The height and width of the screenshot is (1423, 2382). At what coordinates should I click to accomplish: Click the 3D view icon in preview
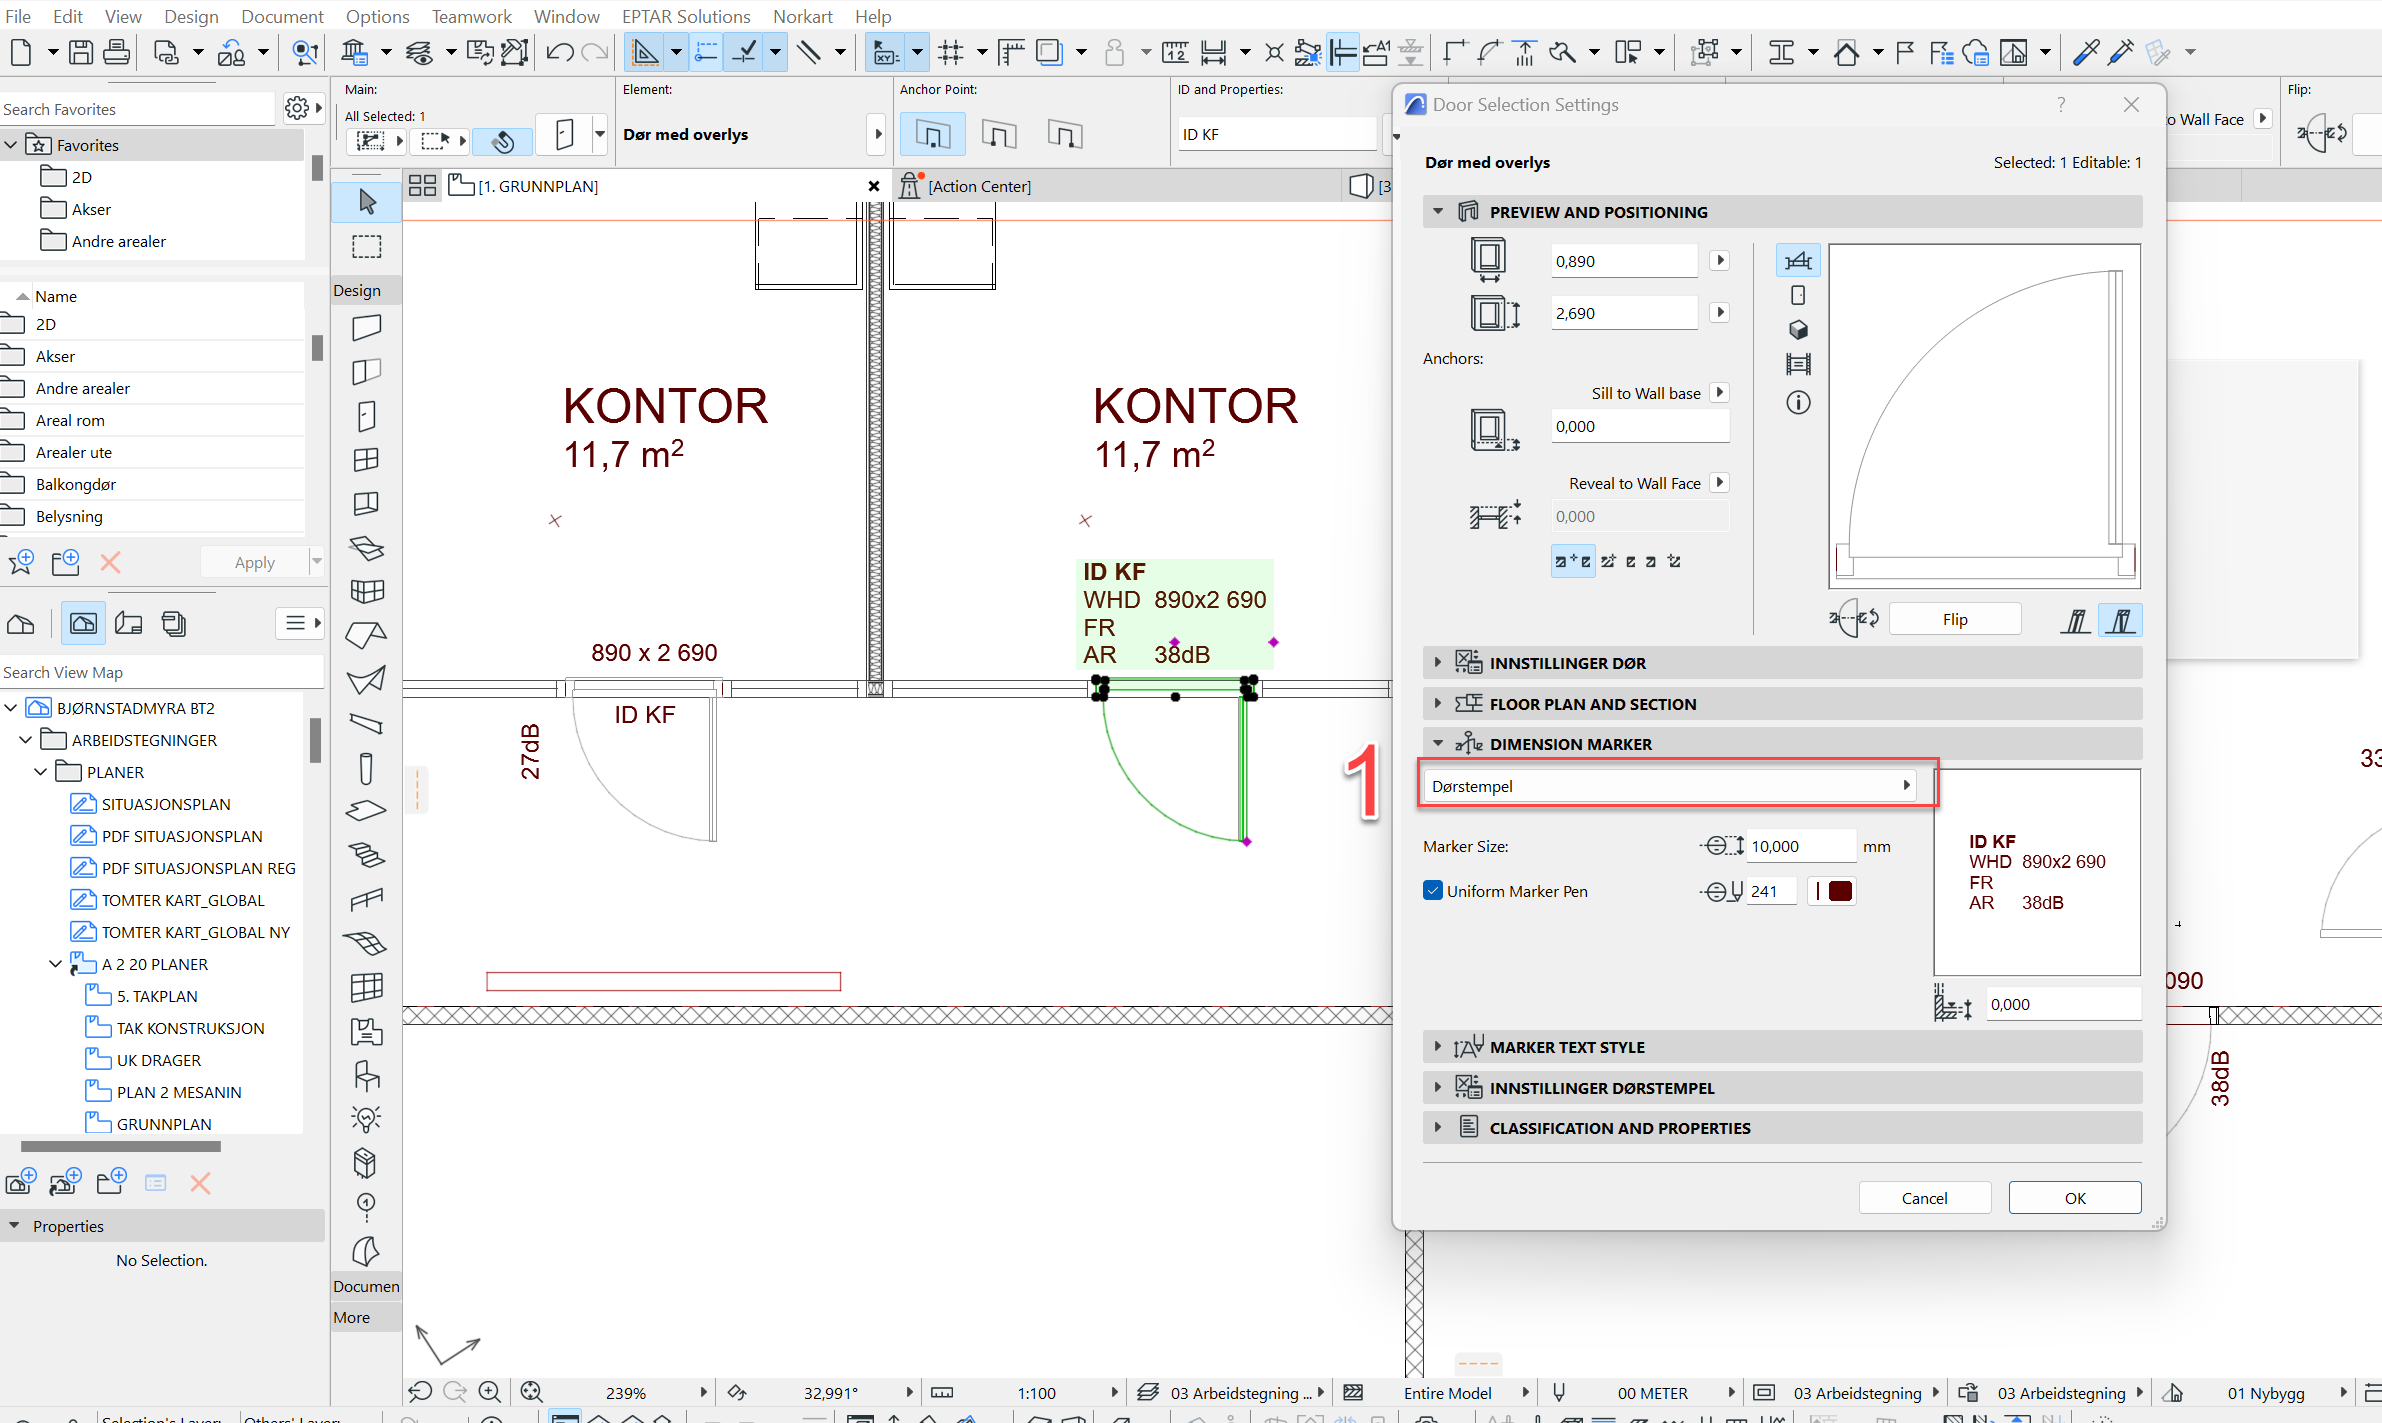tap(1798, 330)
